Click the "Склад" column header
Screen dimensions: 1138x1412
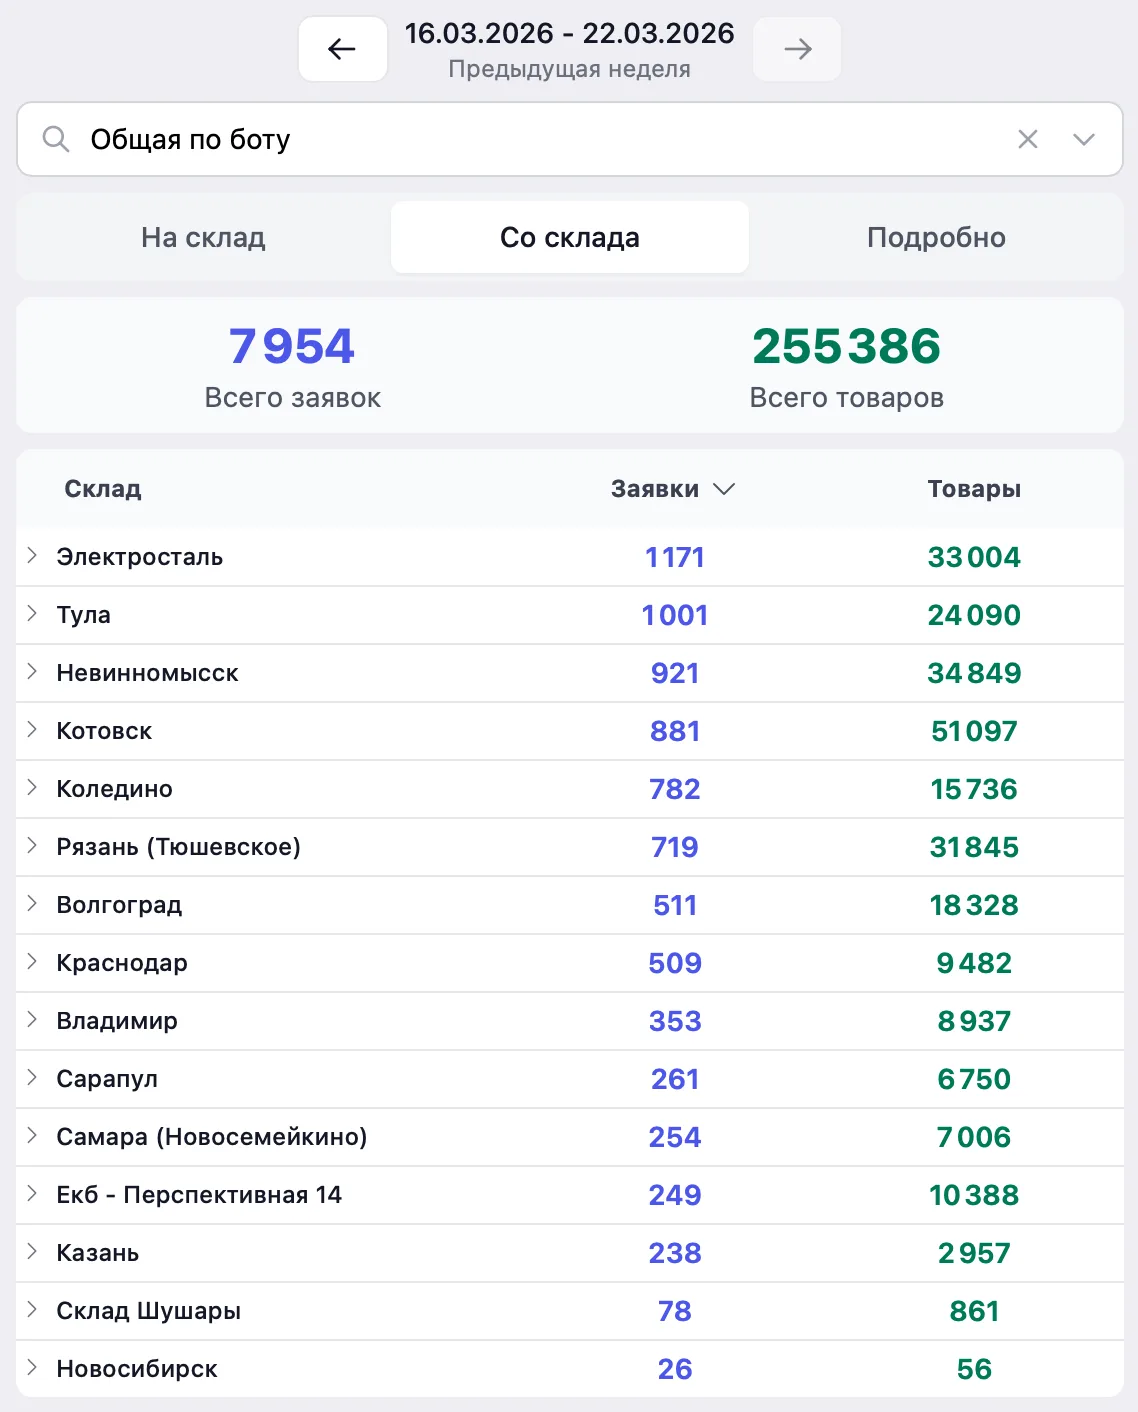(x=103, y=489)
